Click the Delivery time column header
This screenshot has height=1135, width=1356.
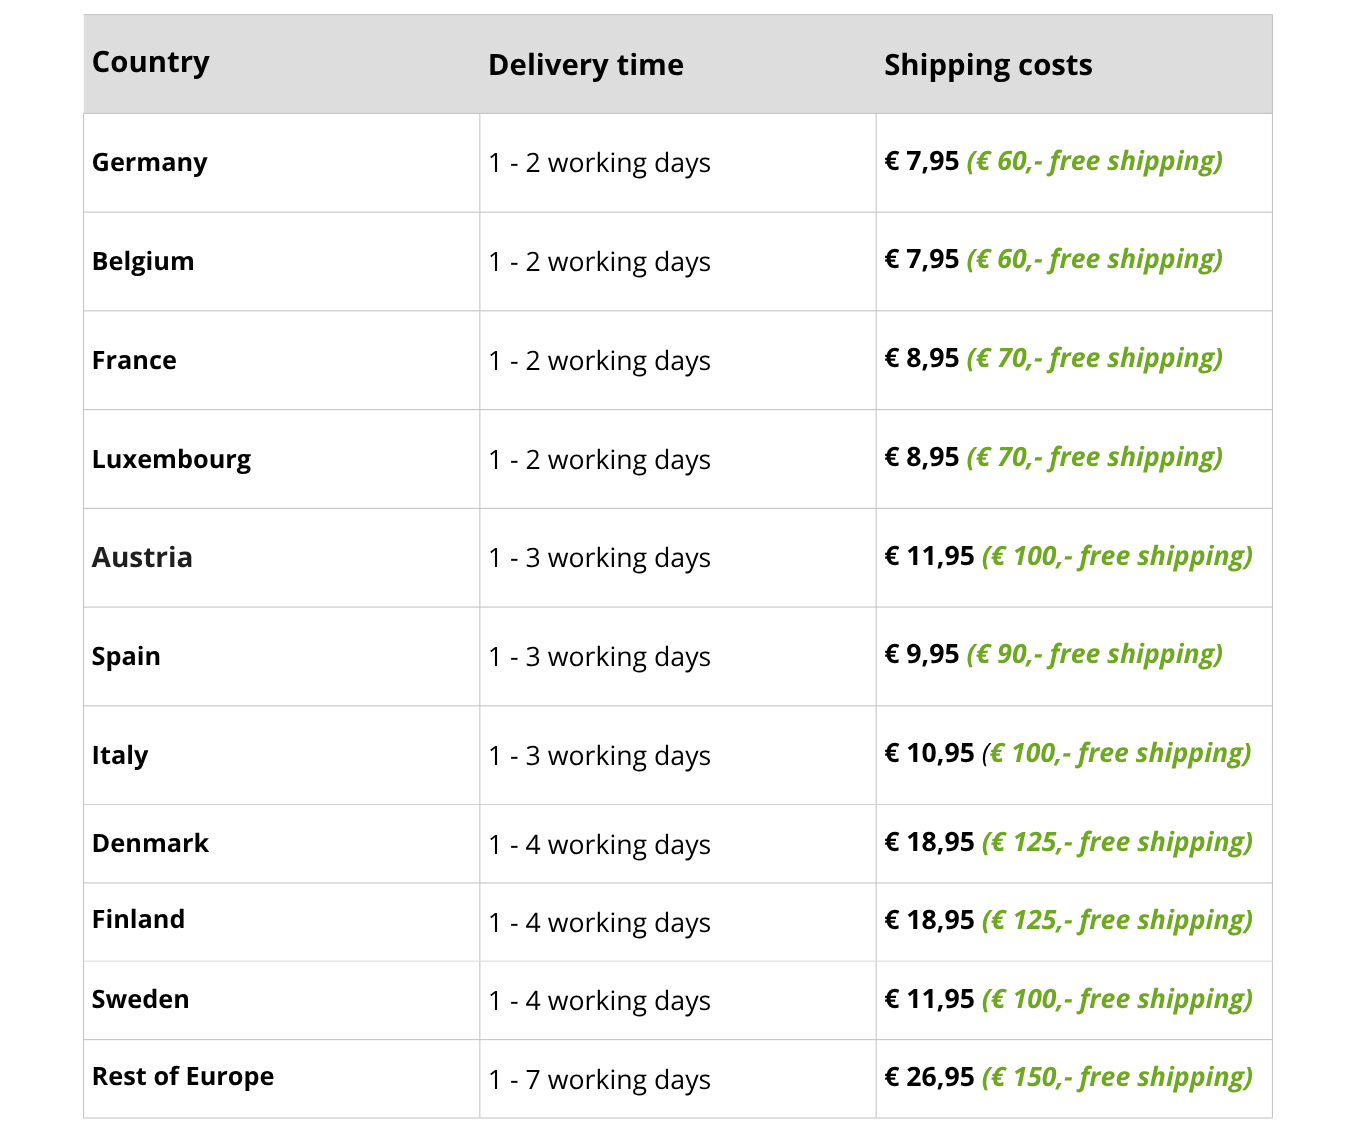(x=586, y=65)
